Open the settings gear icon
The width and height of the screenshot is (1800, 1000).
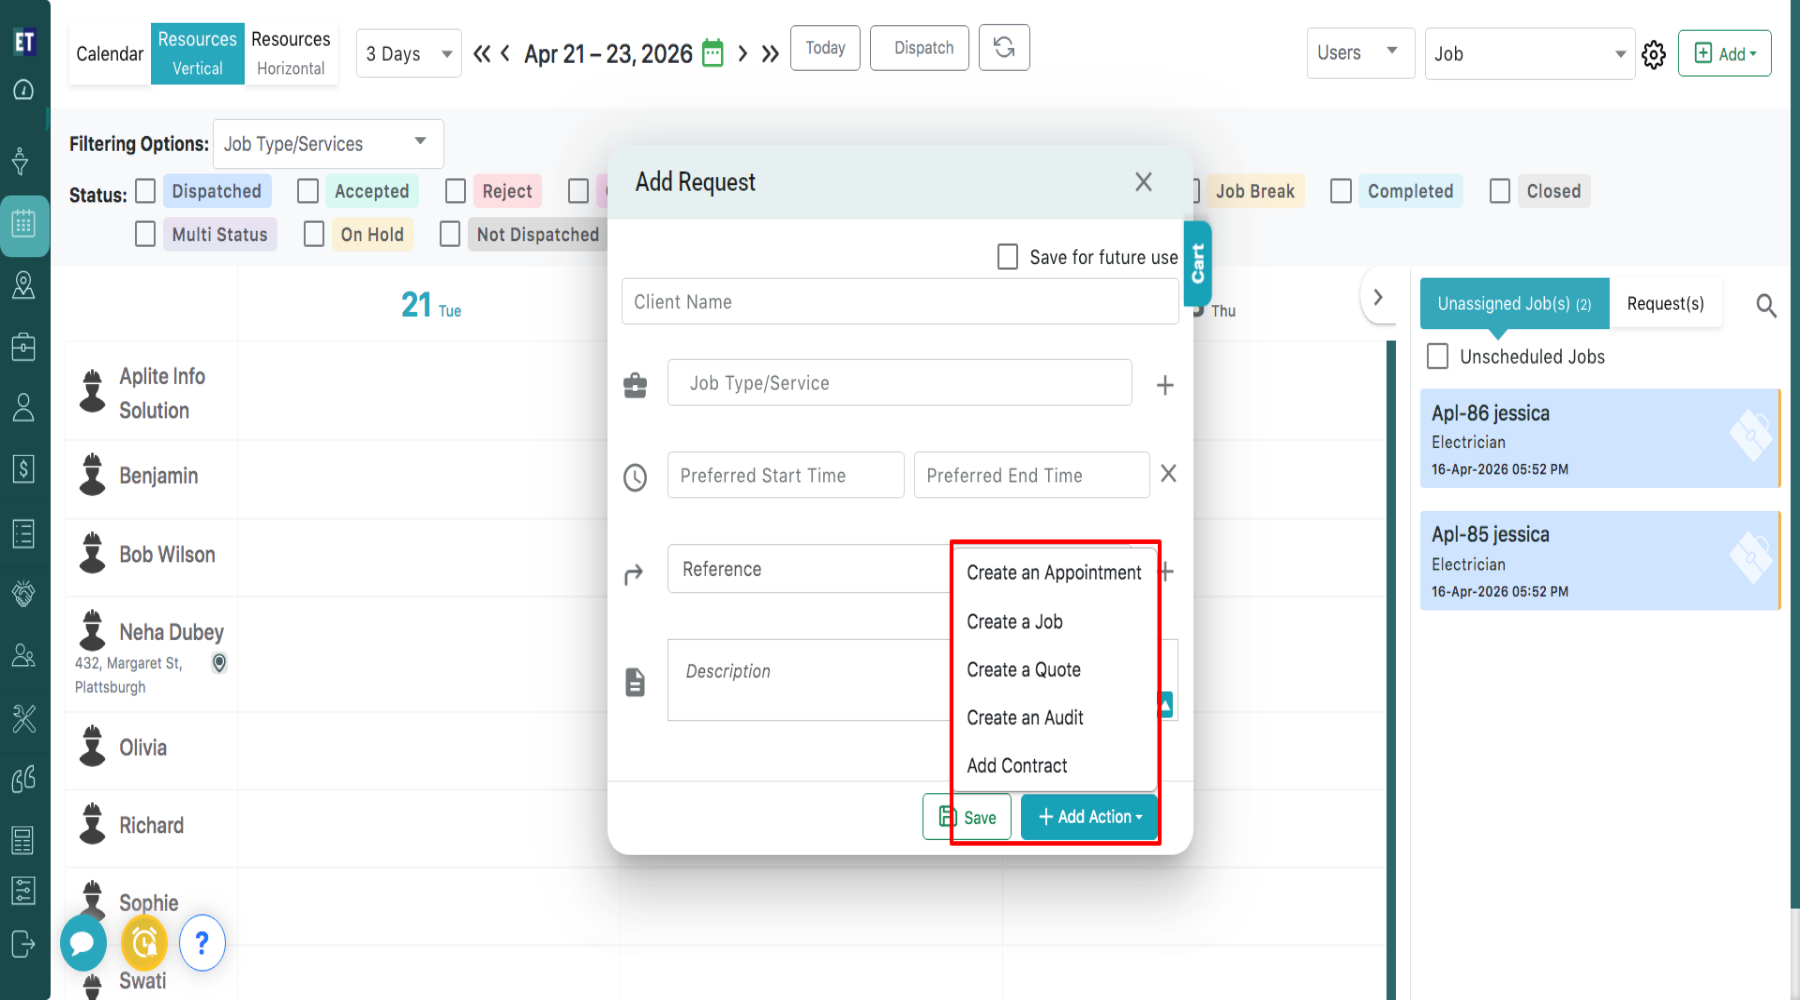1654,54
